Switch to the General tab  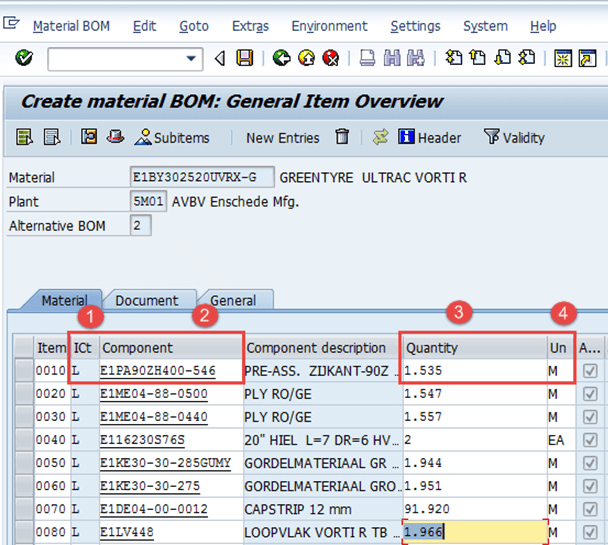click(x=232, y=300)
